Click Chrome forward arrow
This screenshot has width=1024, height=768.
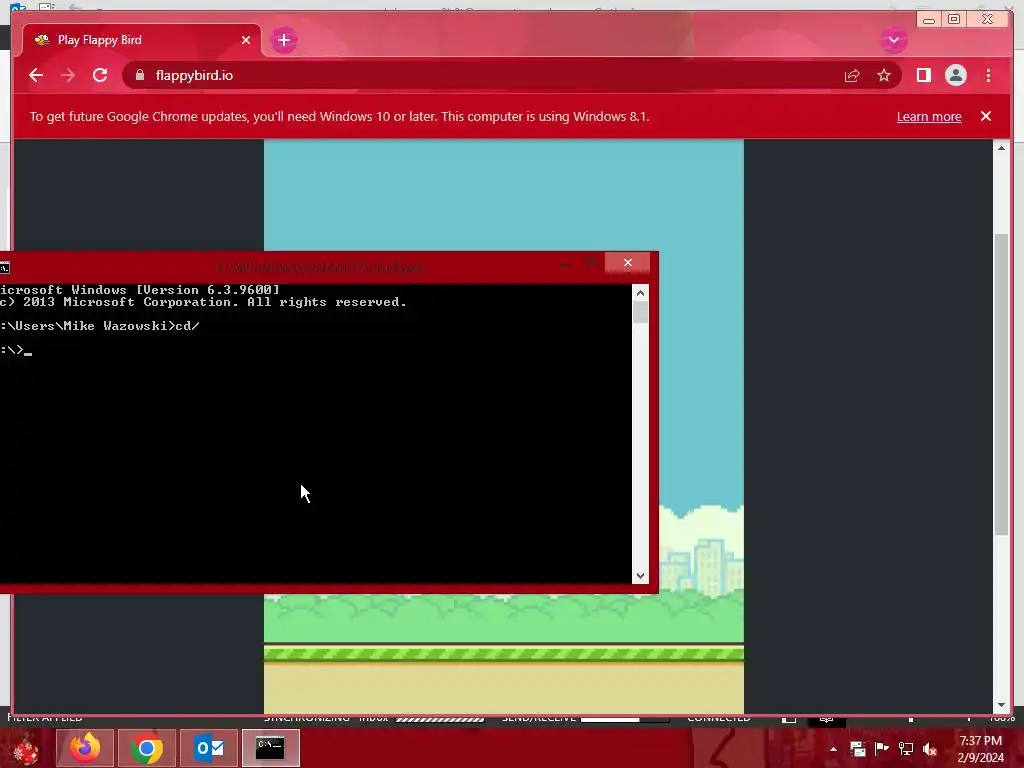click(x=68, y=75)
